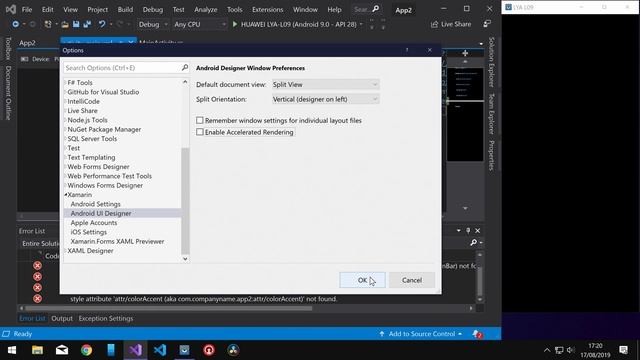Collapse the Xamarin tree node

pos(66,195)
